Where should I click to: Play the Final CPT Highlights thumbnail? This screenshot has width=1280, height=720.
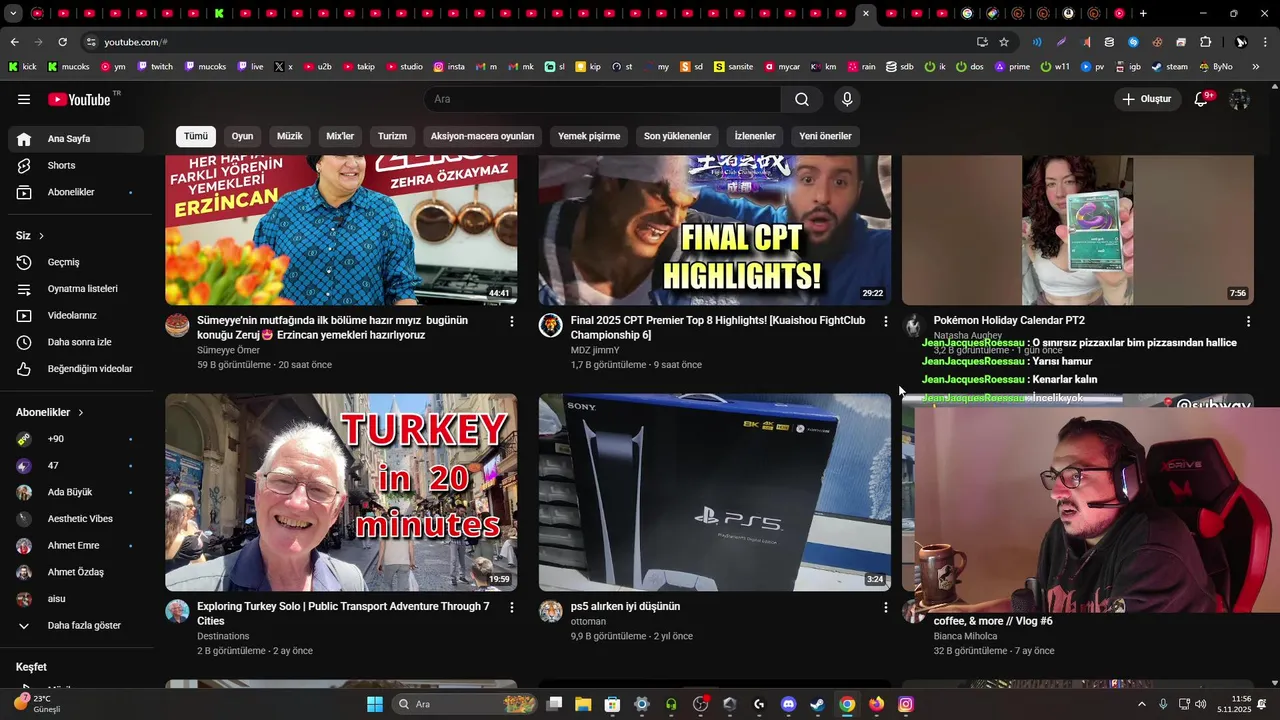point(715,230)
